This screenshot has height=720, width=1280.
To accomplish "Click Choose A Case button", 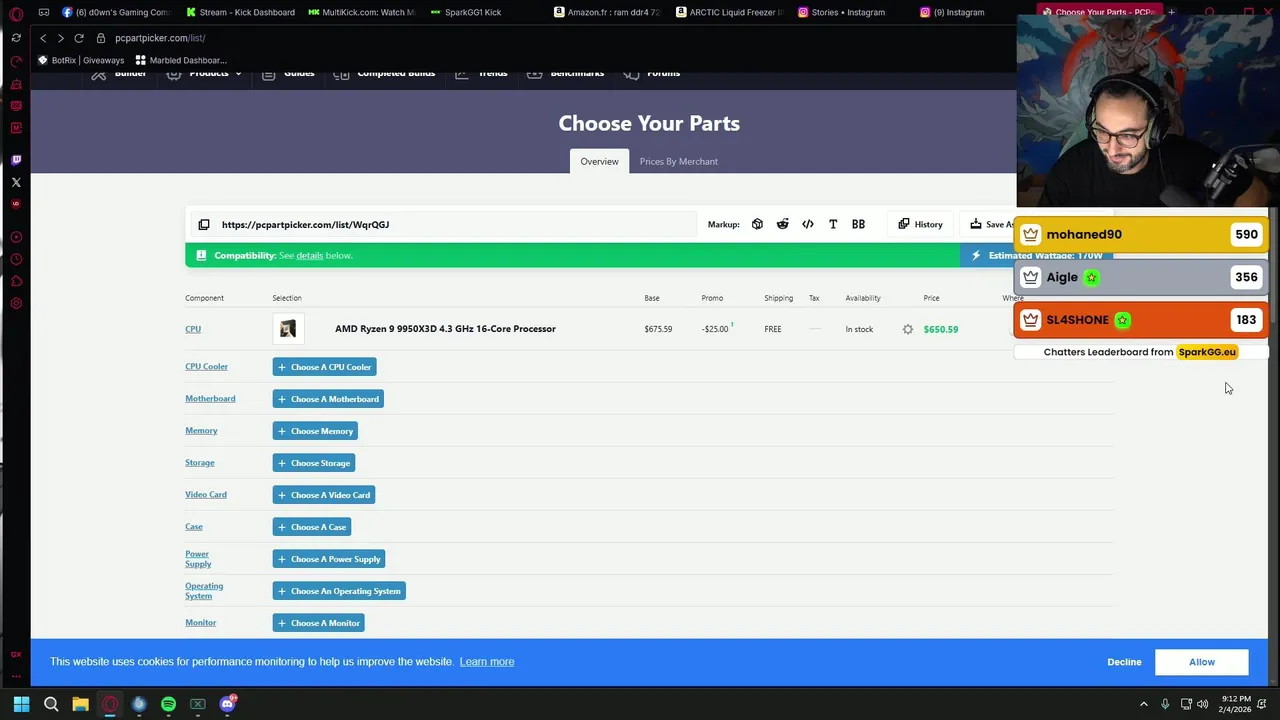I will [x=312, y=527].
